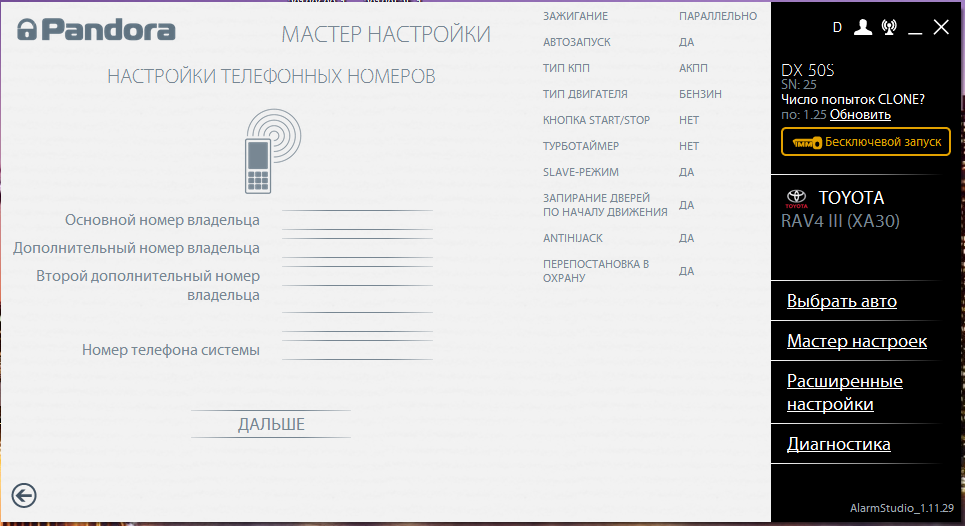Click the Toyota brand logo

[x=796, y=198]
